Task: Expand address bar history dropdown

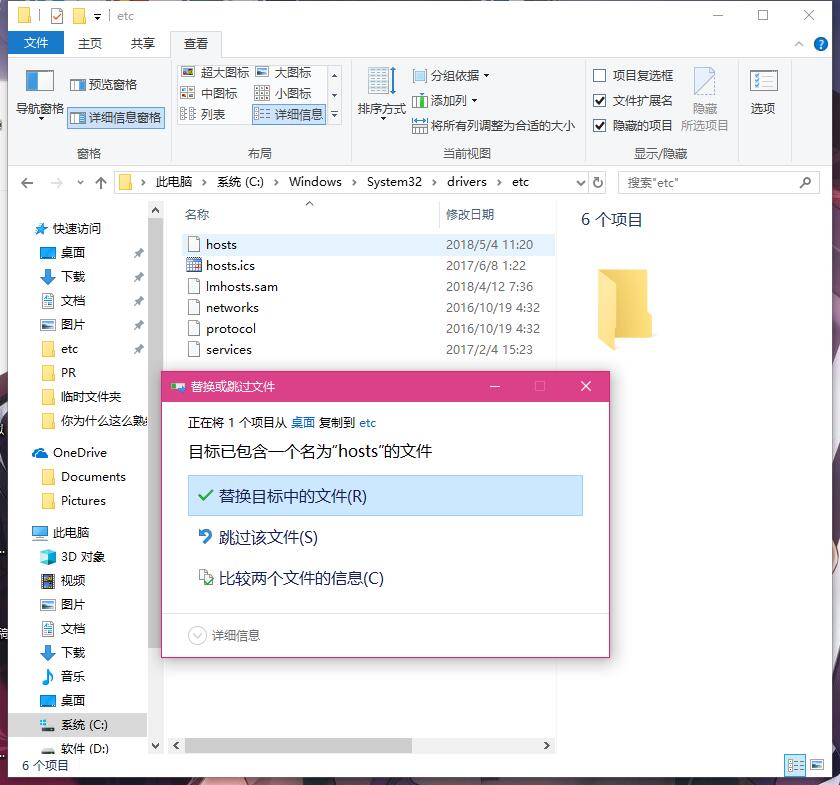Action: [580, 183]
